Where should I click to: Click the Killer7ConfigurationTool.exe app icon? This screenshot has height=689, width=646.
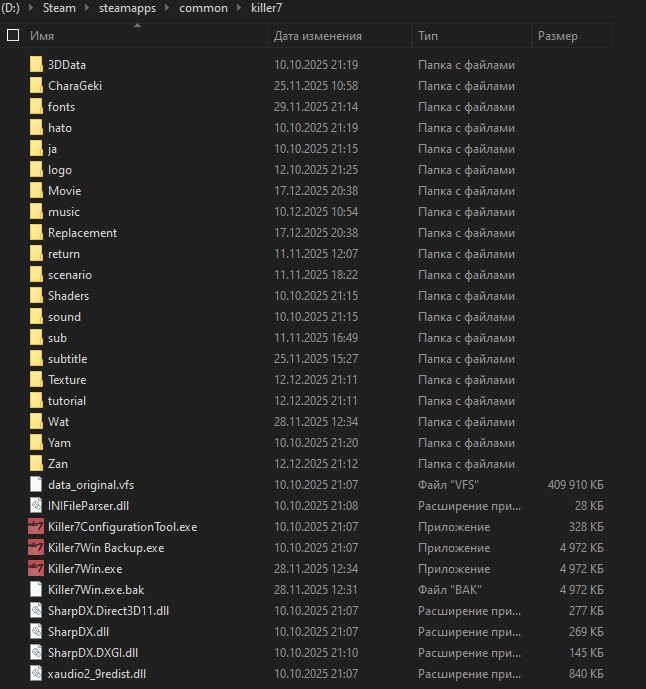[36, 526]
